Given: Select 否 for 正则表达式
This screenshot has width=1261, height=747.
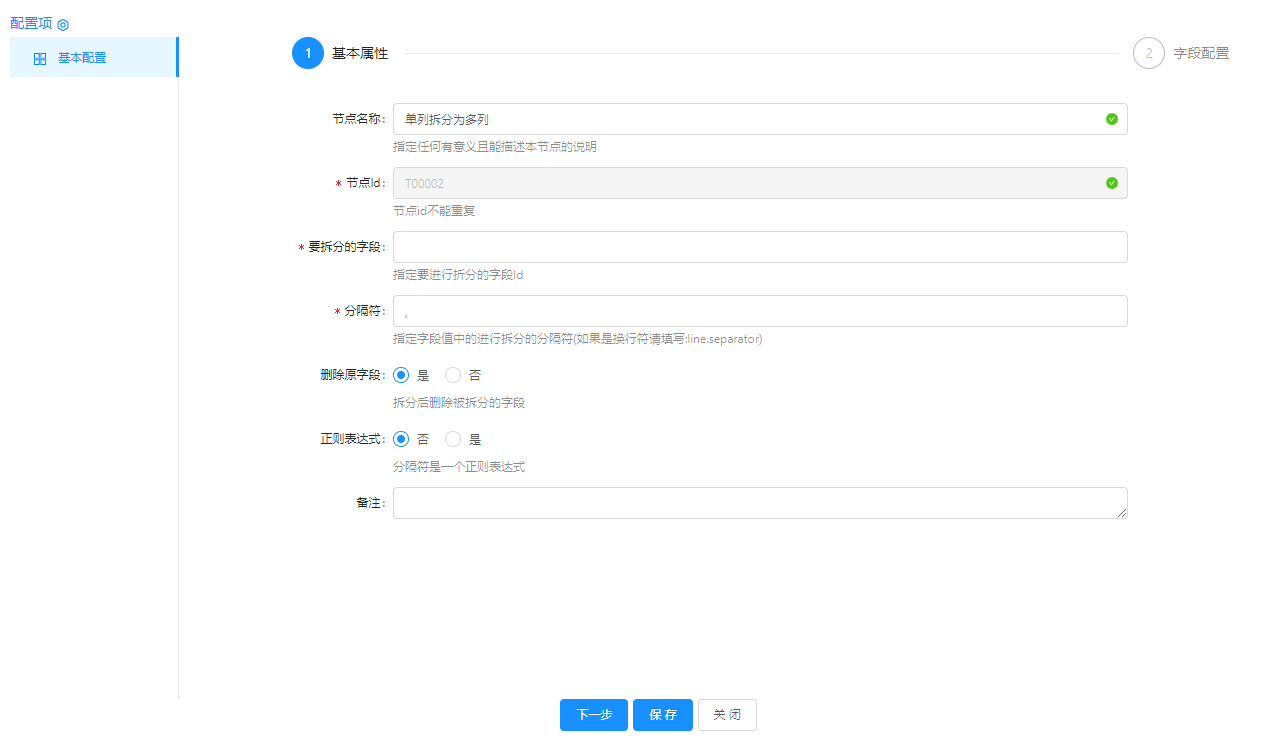Looking at the screenshot, I should tap(401, 439).
